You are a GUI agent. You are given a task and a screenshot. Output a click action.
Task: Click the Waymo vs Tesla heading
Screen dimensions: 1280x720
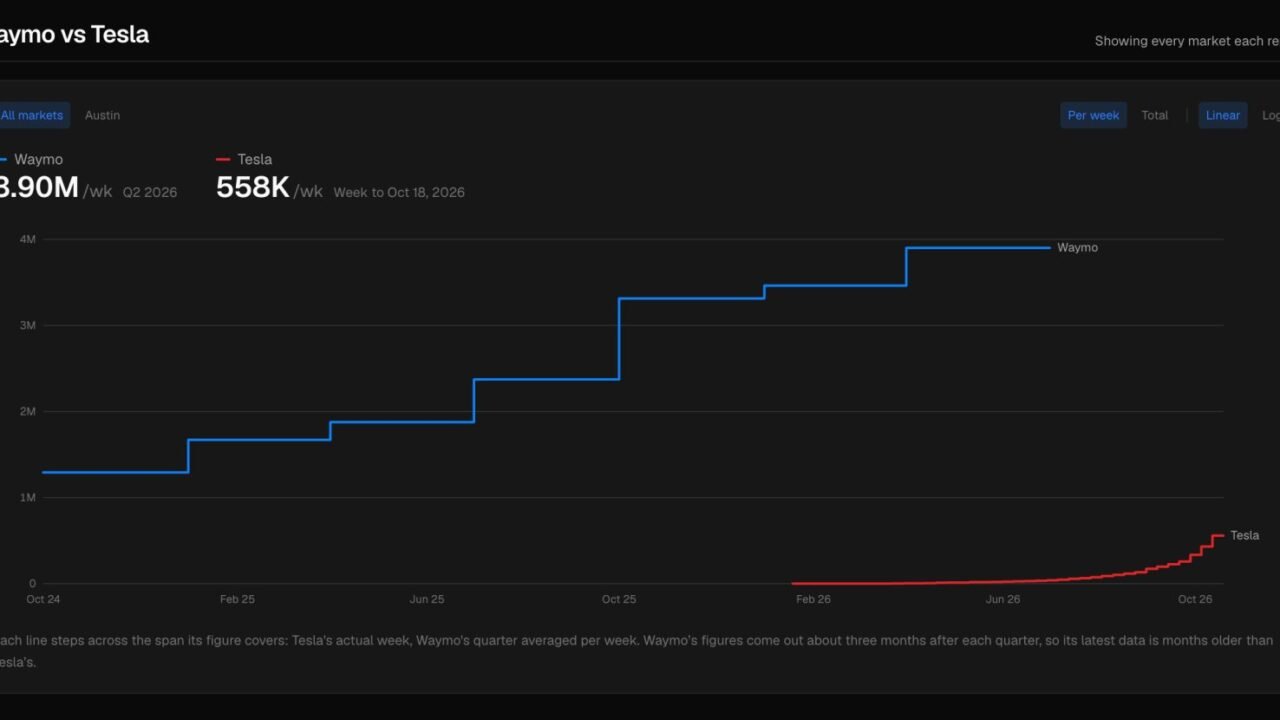click(x=74, y=34)
